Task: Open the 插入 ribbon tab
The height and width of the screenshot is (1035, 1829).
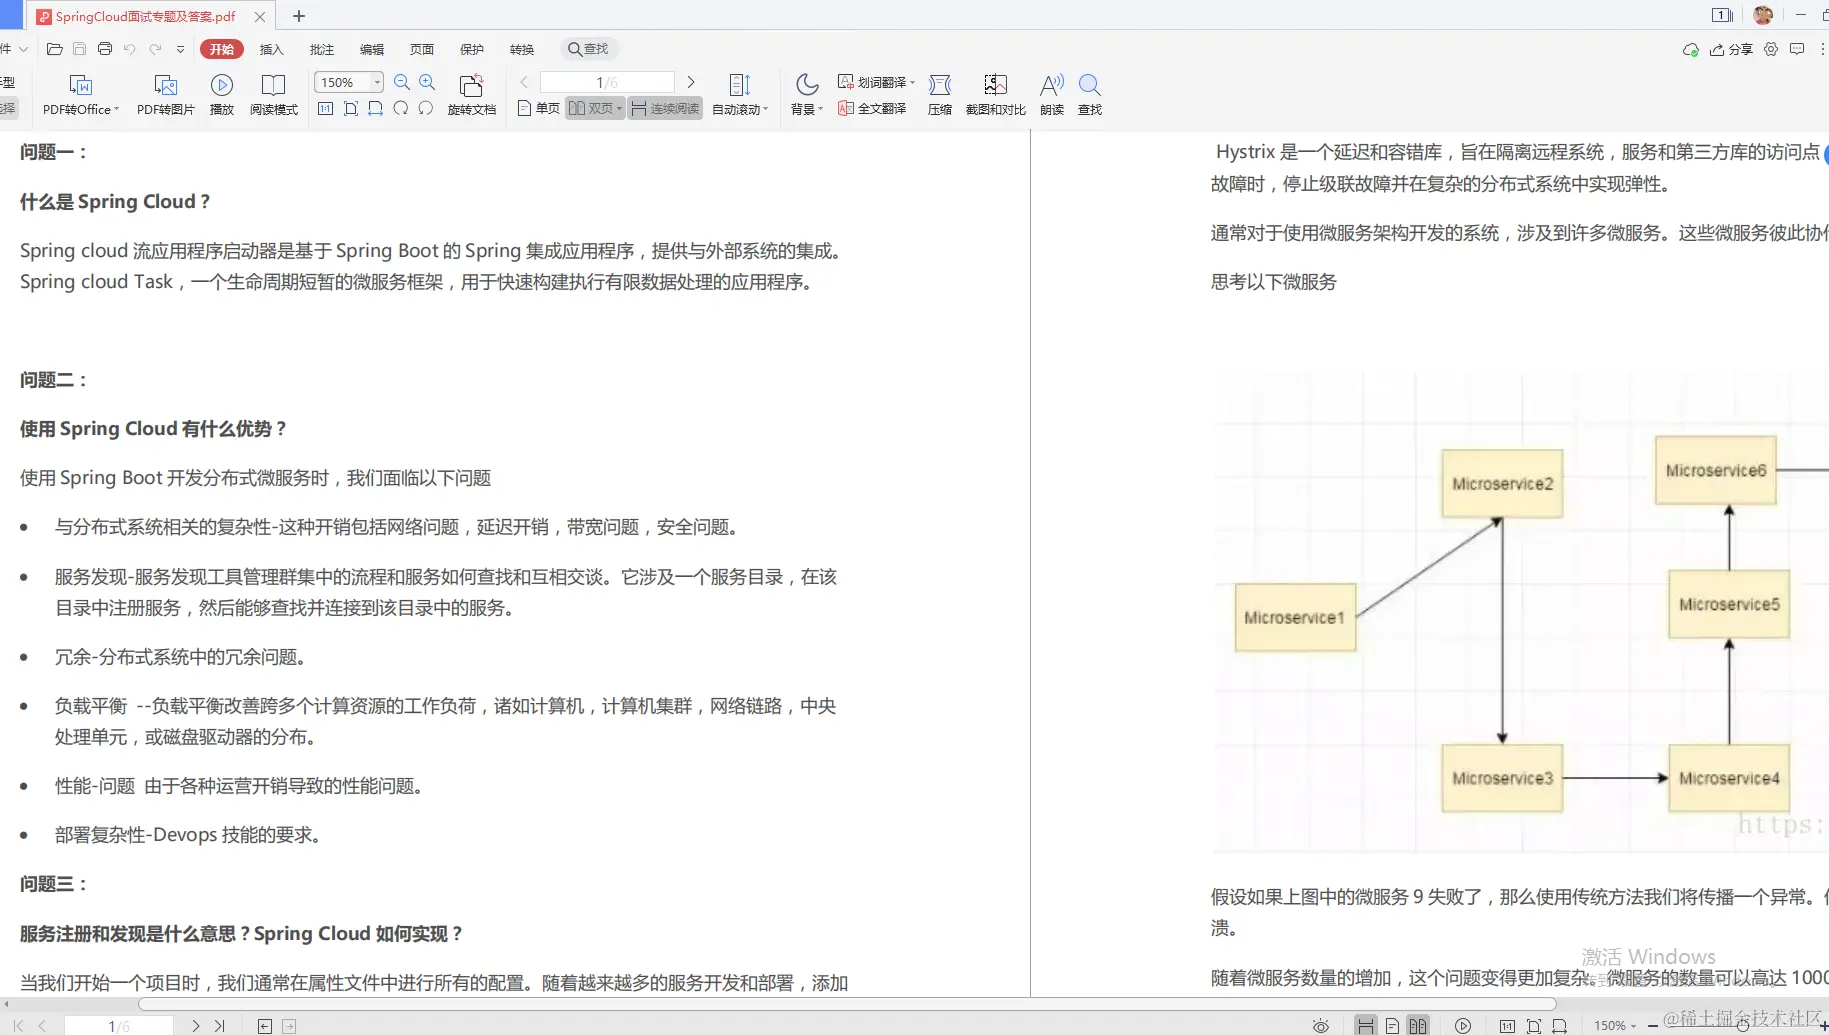Action: tap(272, 49)
